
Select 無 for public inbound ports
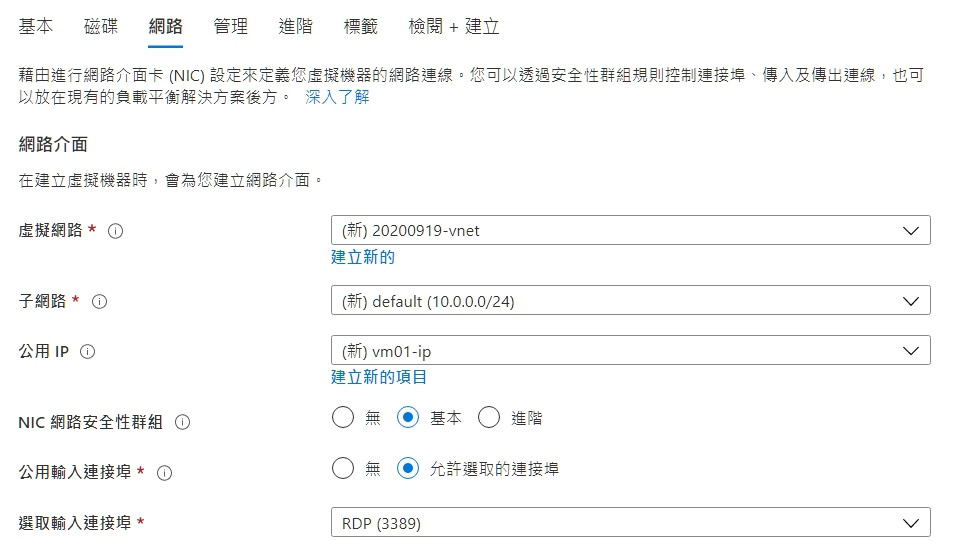click(x=343, y=468)
